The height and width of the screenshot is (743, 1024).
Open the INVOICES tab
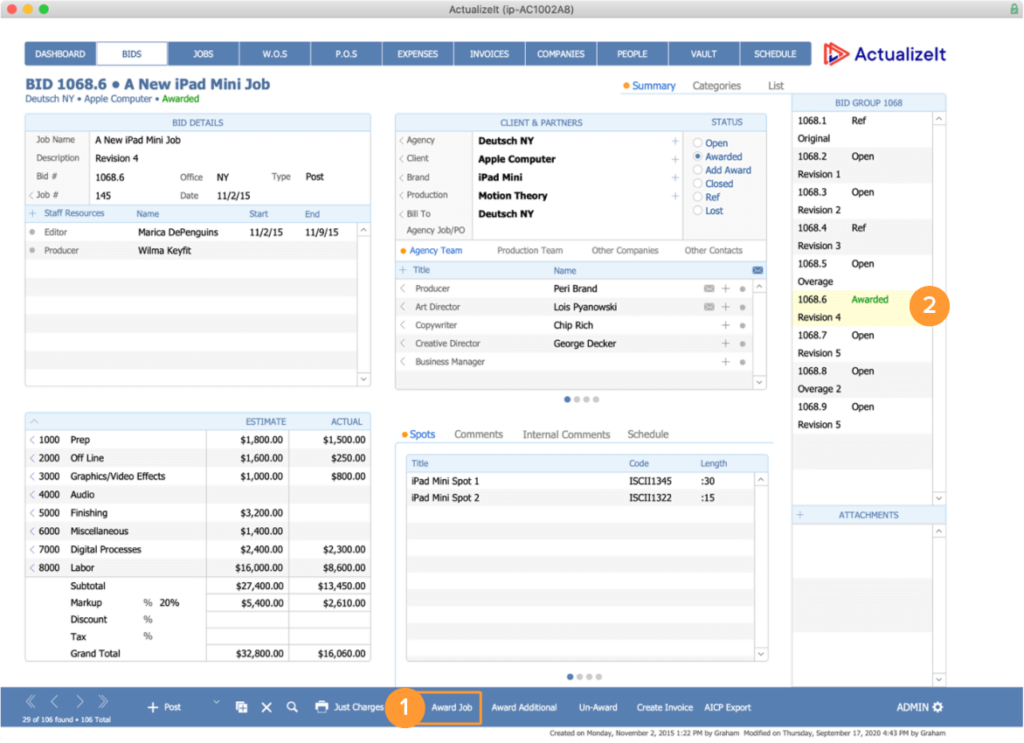coord(489,54)
